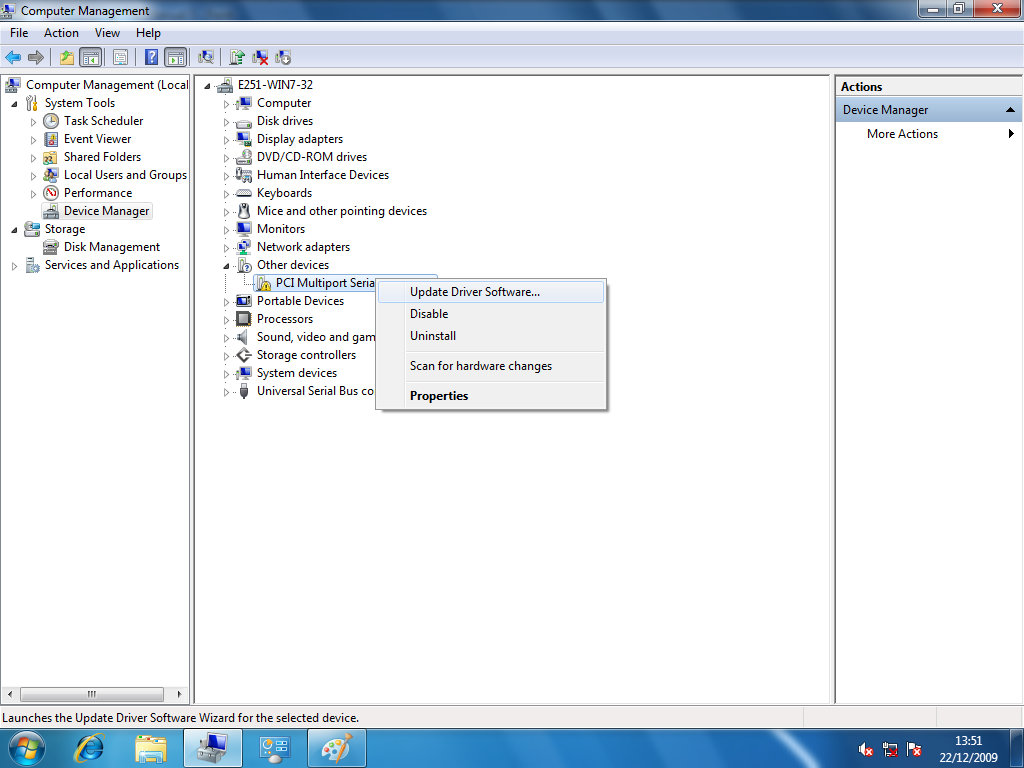
Task: Open More Actions in the Actions pane
Action: (x=902, y=133)
